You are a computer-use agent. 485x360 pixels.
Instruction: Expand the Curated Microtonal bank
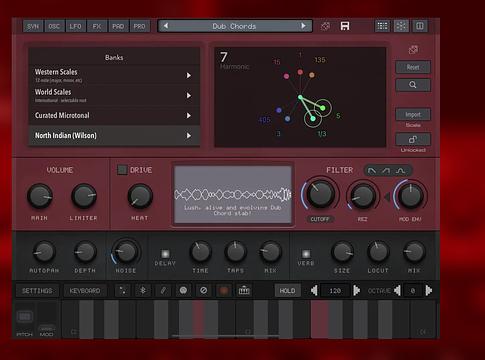[114, 115]
